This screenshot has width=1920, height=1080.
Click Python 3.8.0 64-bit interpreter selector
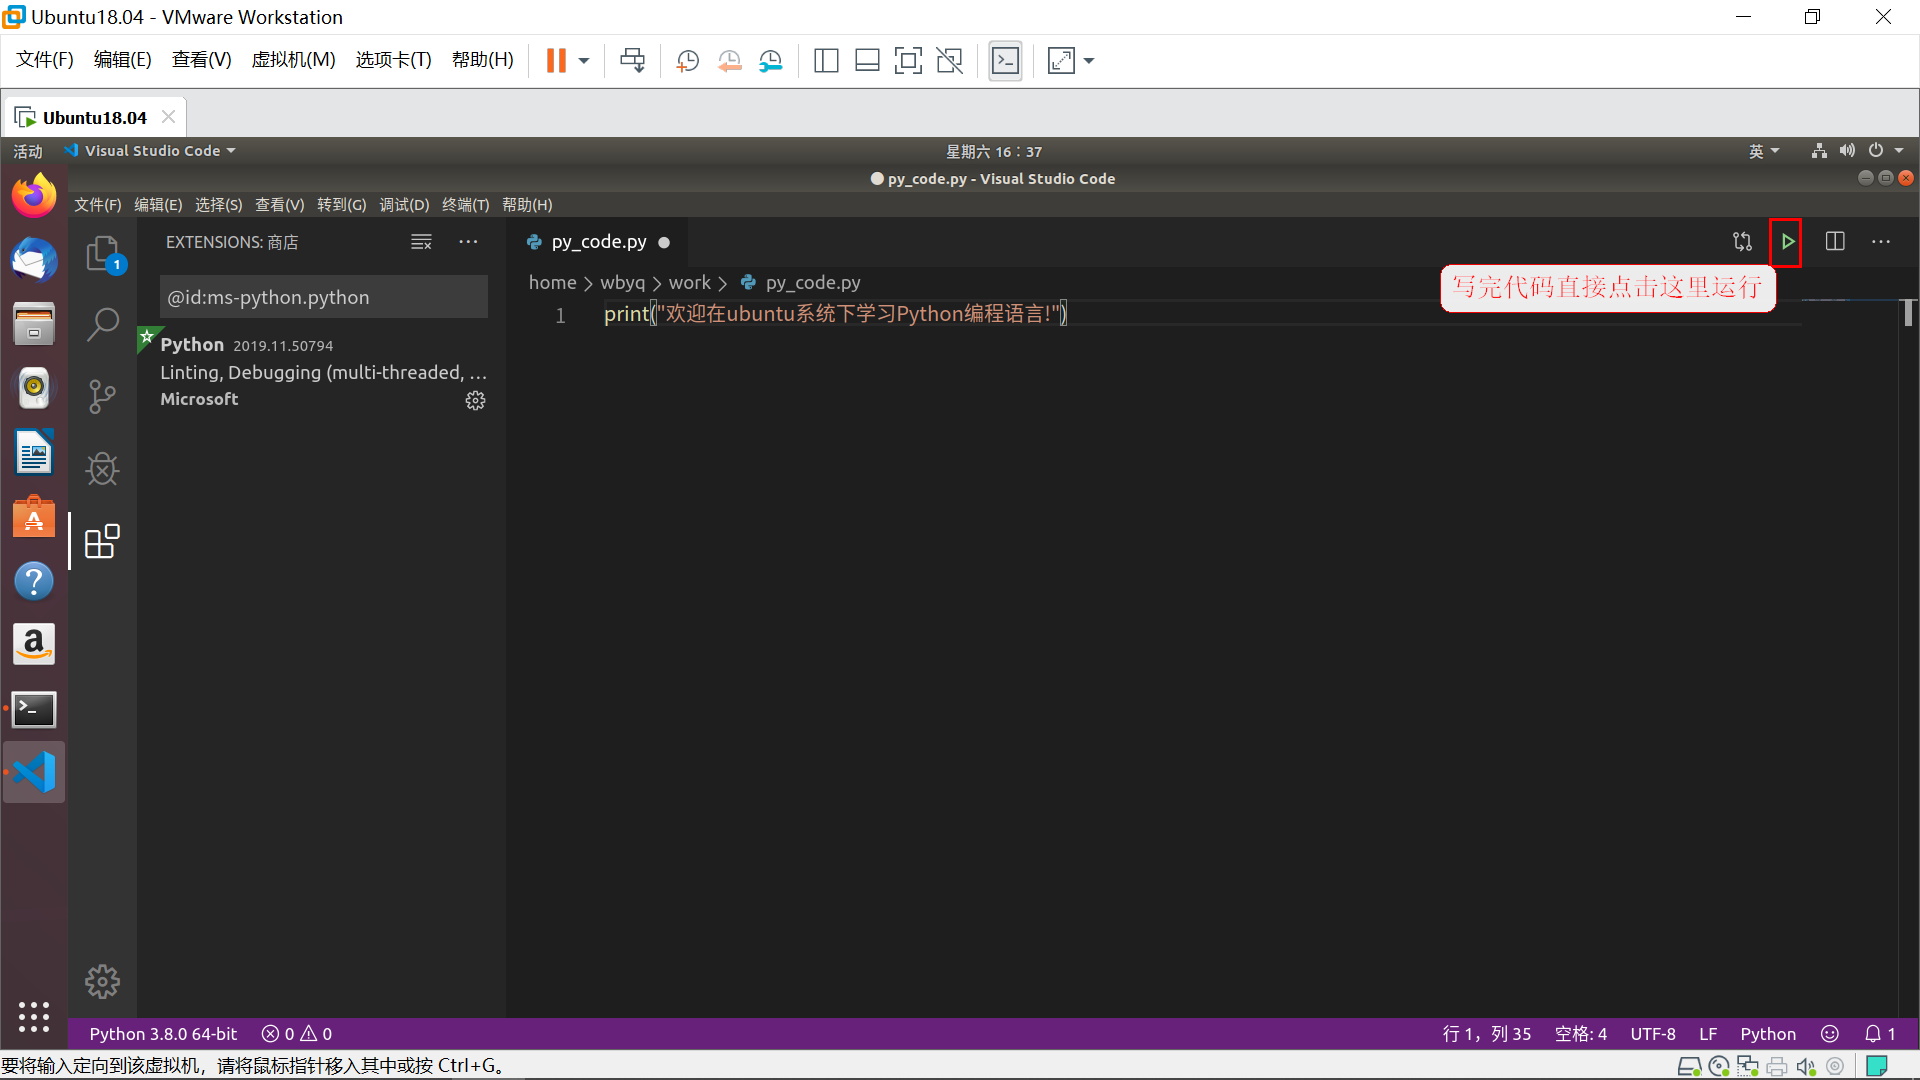163,1034
